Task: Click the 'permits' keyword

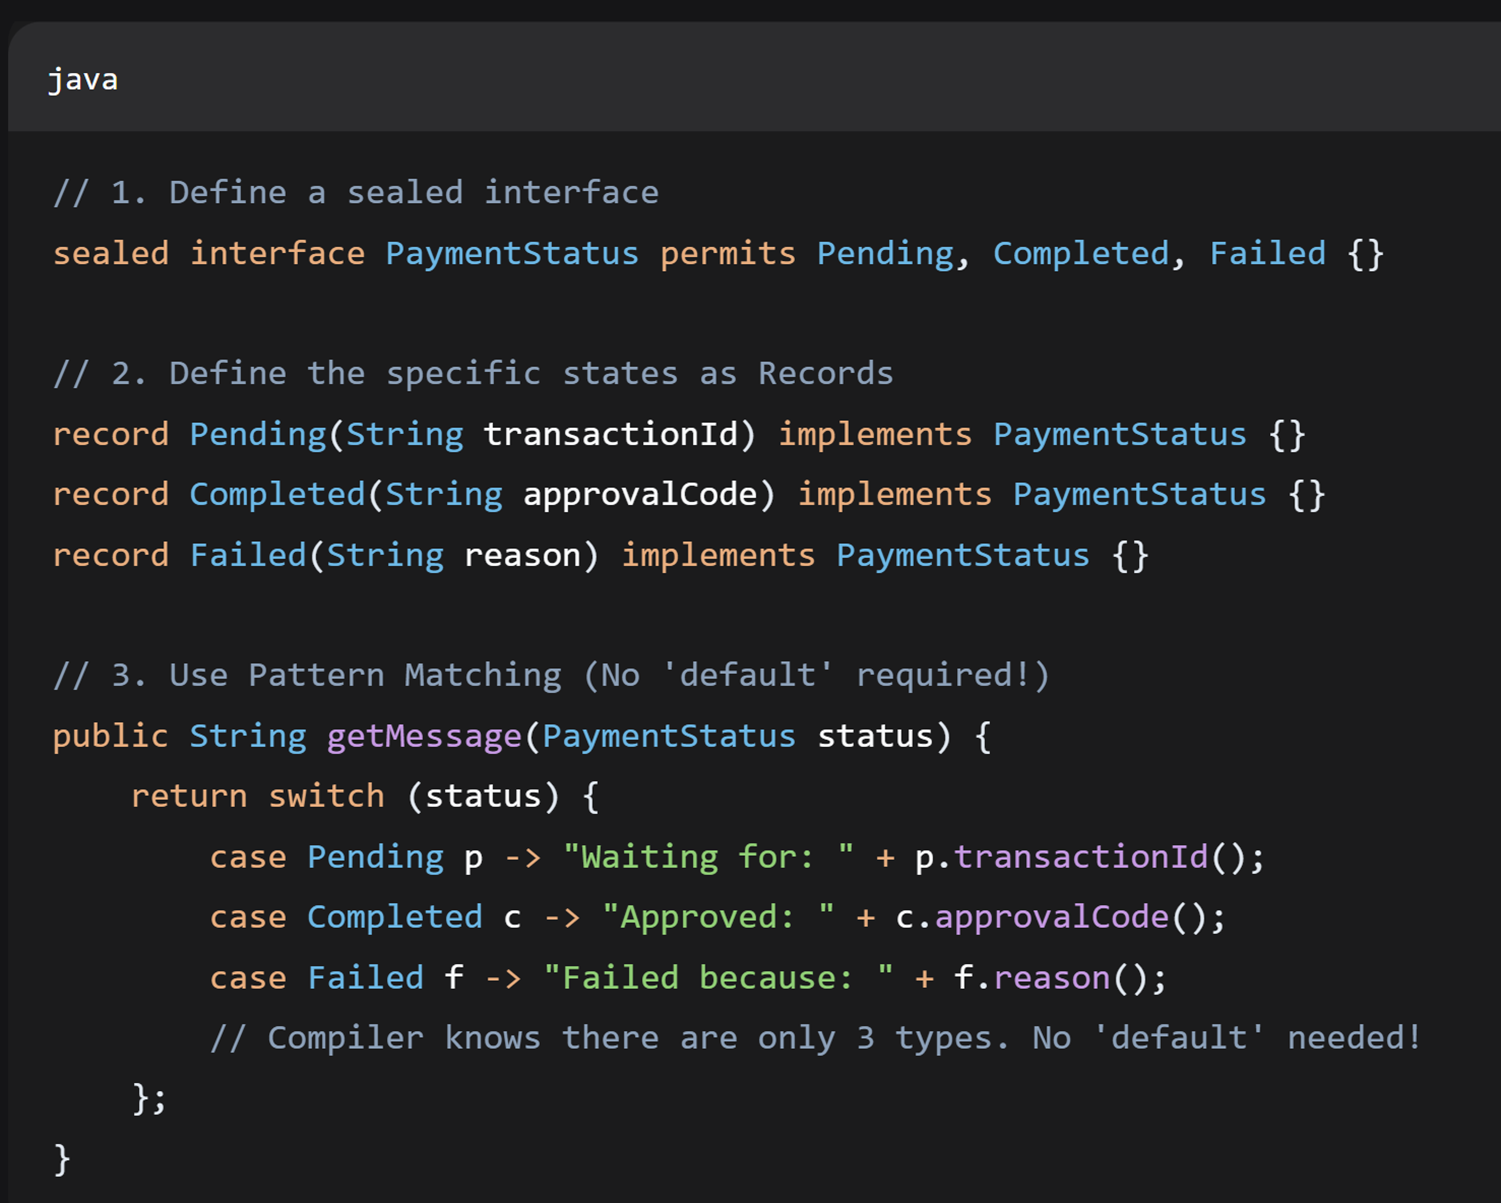Action: 728,253
